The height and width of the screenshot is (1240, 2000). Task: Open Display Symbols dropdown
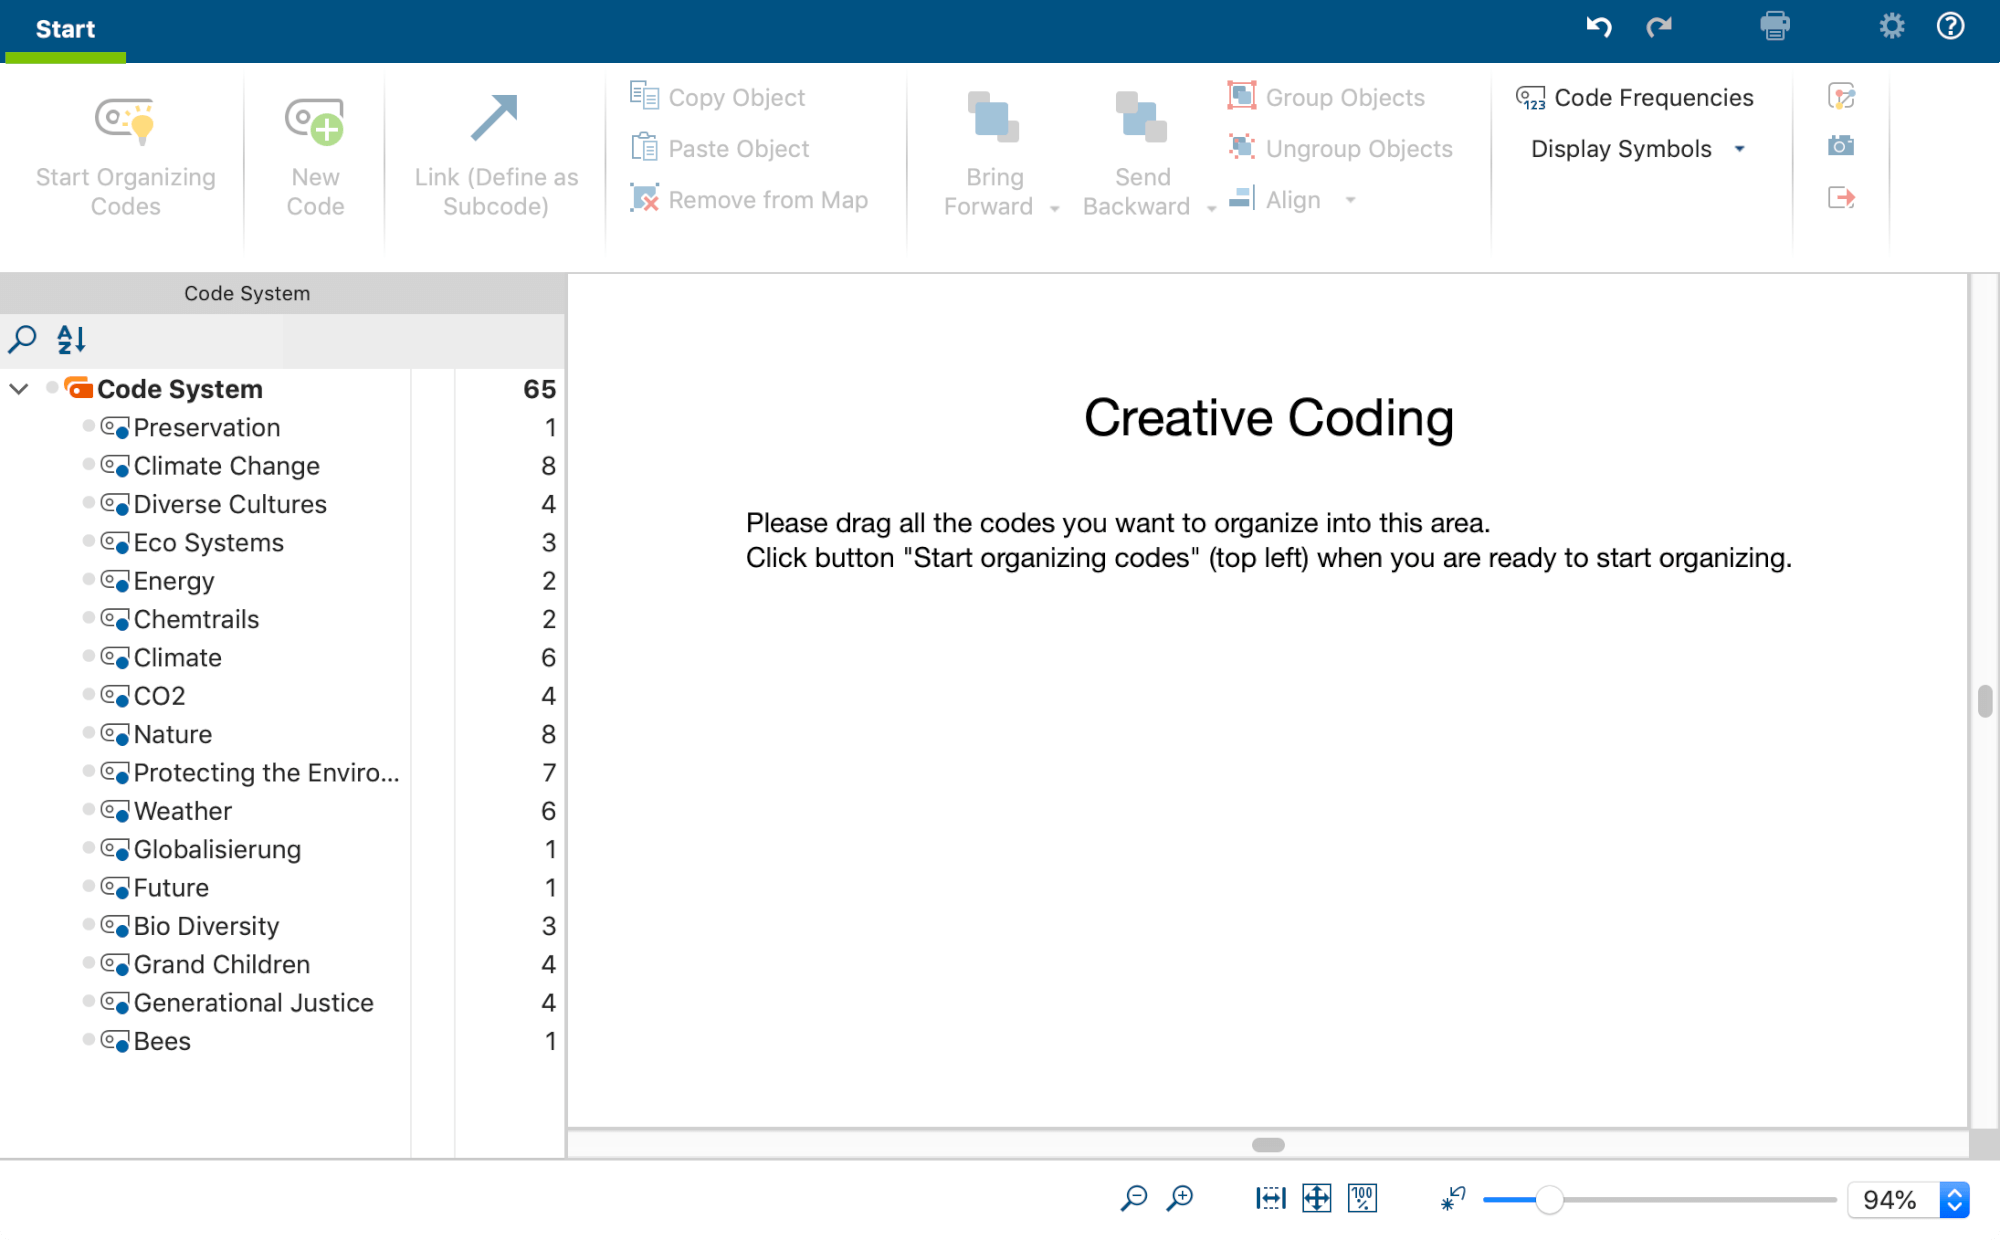pos(1639,148)
